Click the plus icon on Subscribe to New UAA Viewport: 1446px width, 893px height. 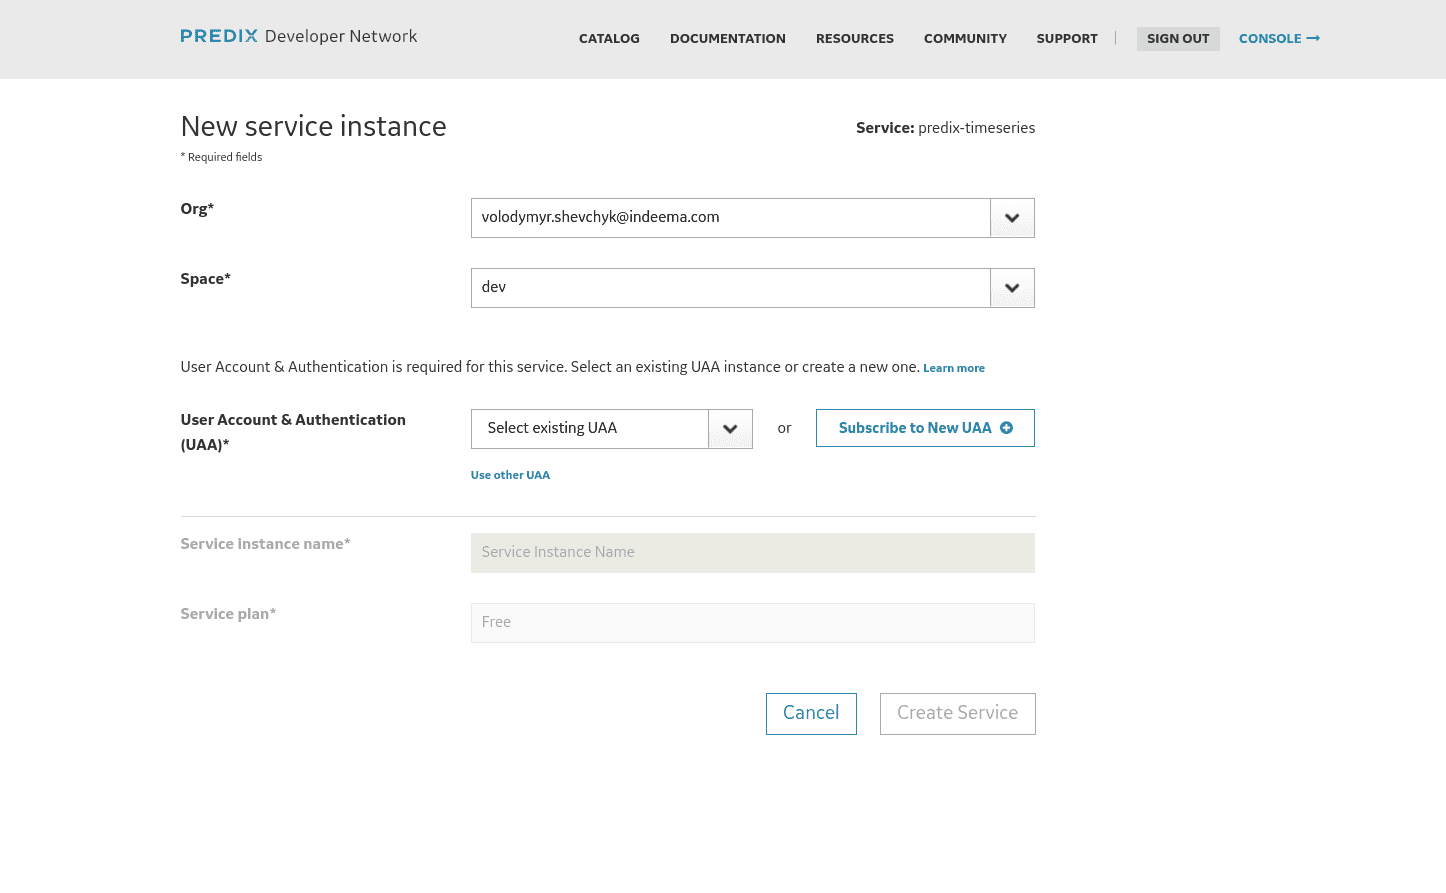click(1006, 428)
